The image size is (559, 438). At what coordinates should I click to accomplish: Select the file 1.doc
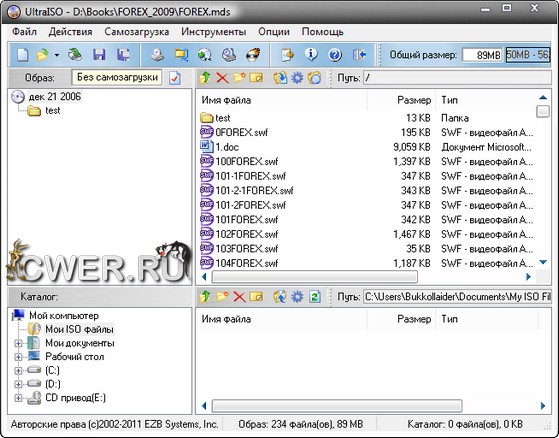tap(227, 147)
